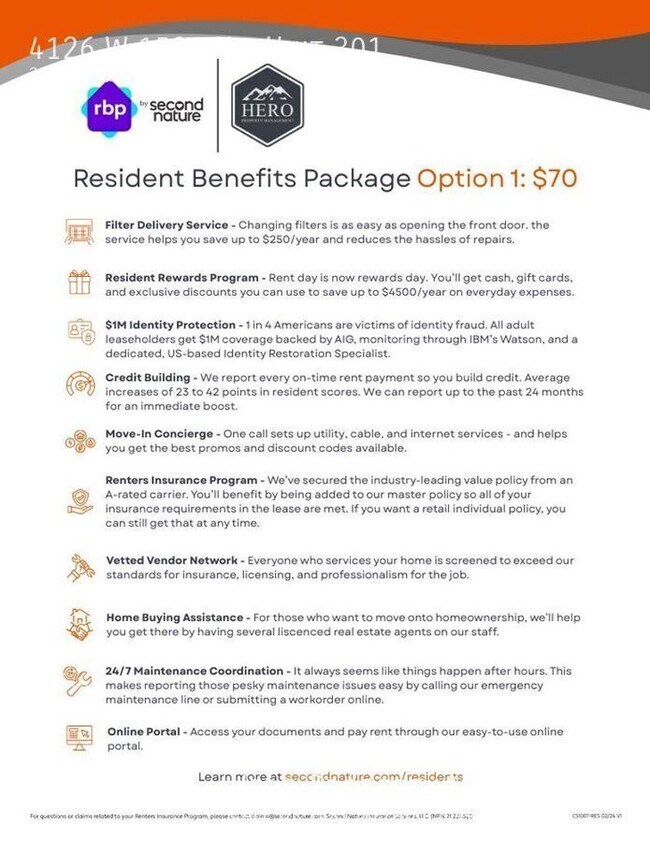
Task: Click the 24/7 Maintenance wrench icon
Action: (78, 681)
